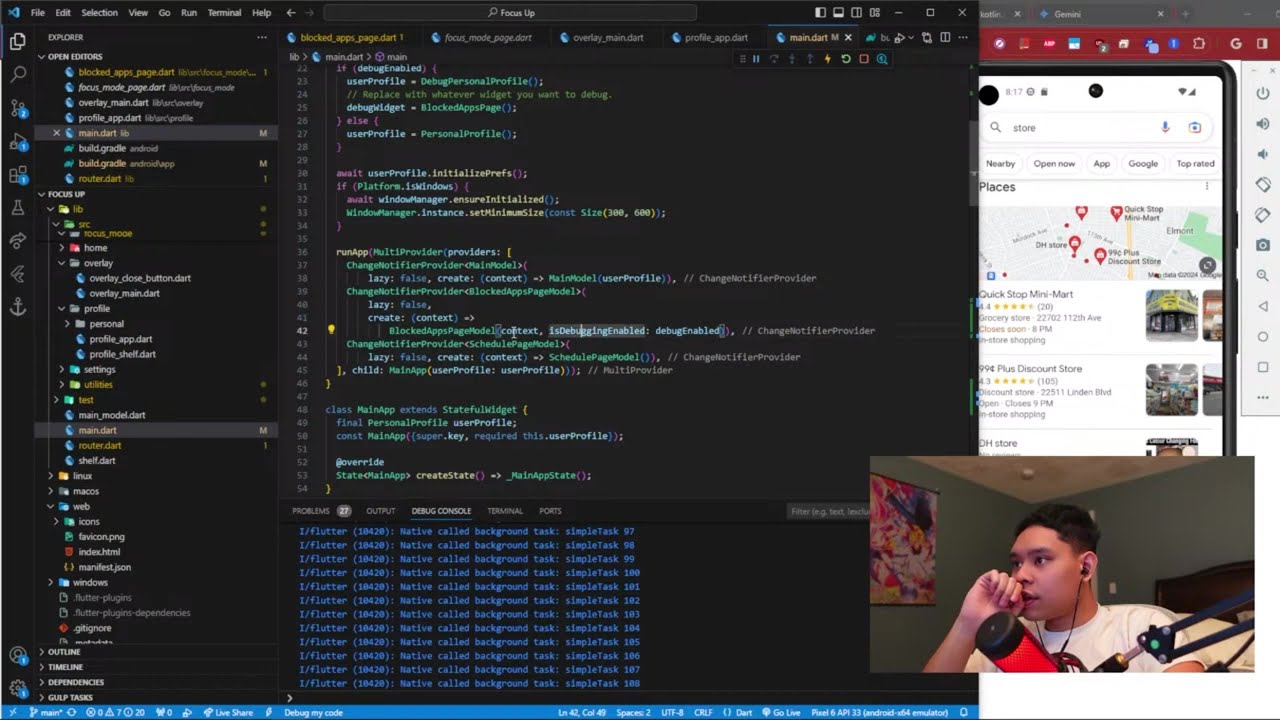
Task: Open the Compare Changes icon in editor toolbar
Action: 927,38
